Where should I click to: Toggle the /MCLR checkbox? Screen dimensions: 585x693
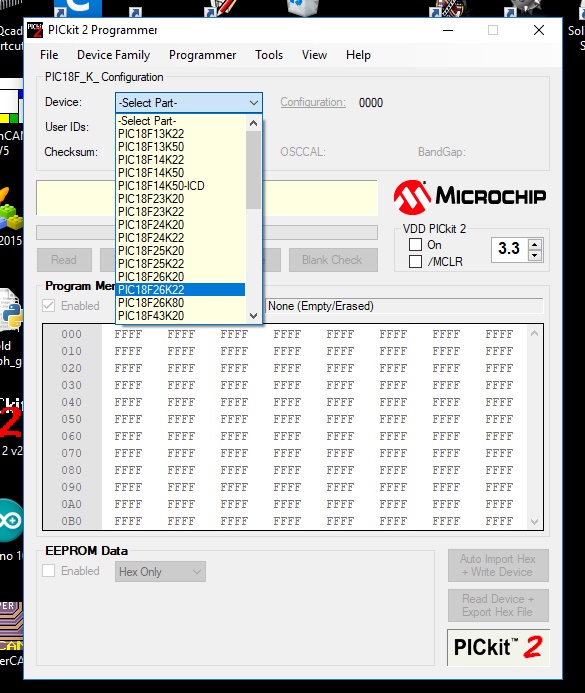click(415, 262)
